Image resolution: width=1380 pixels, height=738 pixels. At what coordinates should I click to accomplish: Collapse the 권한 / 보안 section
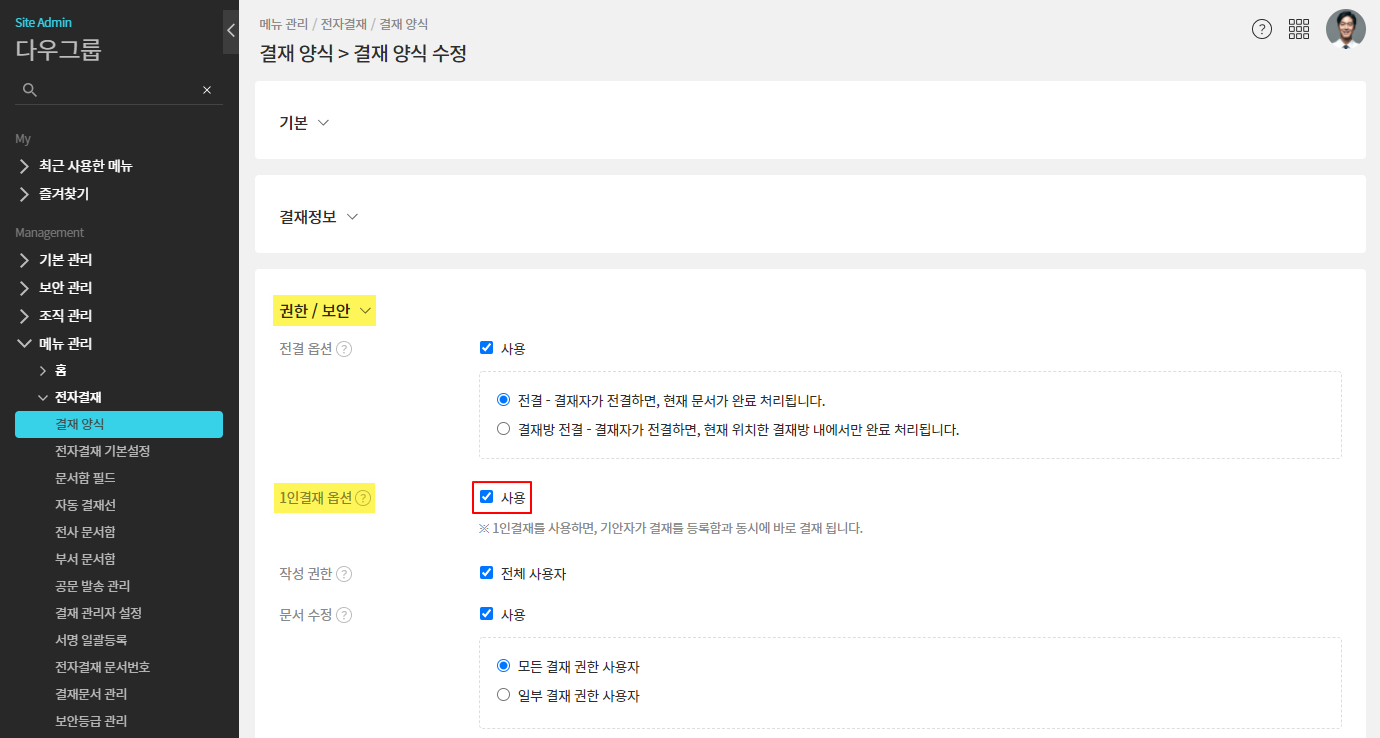(x=324, y=311)
